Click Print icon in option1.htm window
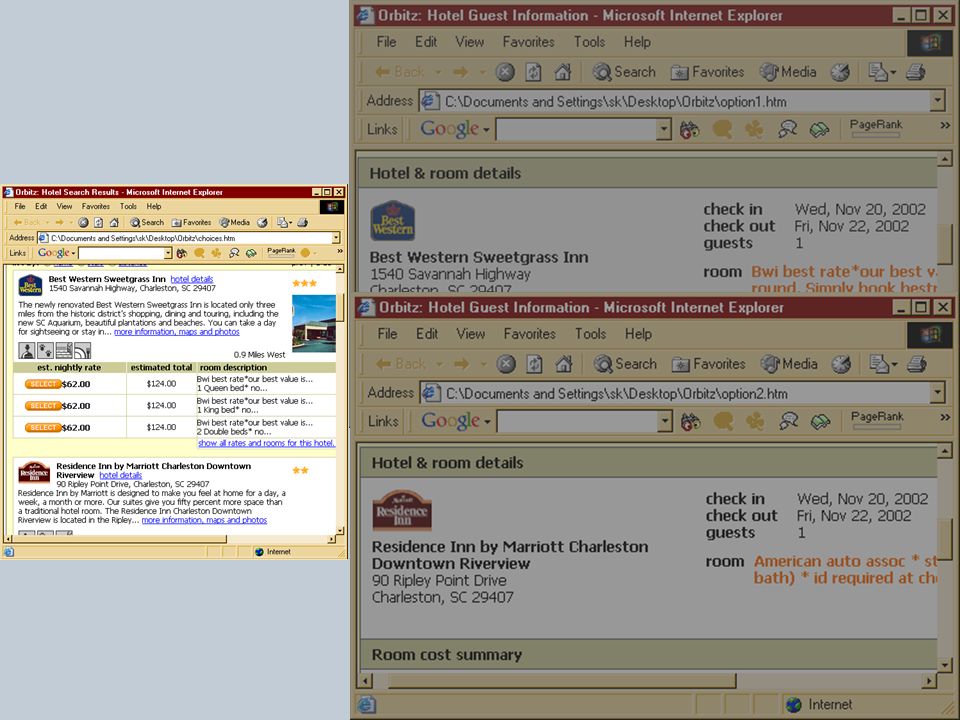The width and height of the screenshot is (960, 720). (x=915, y=72)
